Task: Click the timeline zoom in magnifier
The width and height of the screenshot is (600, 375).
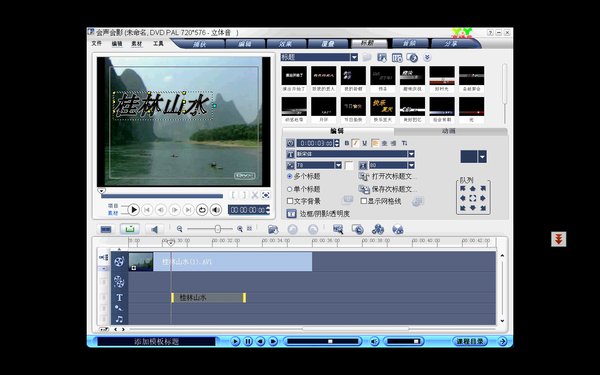Action: click(x=240, y=229)
